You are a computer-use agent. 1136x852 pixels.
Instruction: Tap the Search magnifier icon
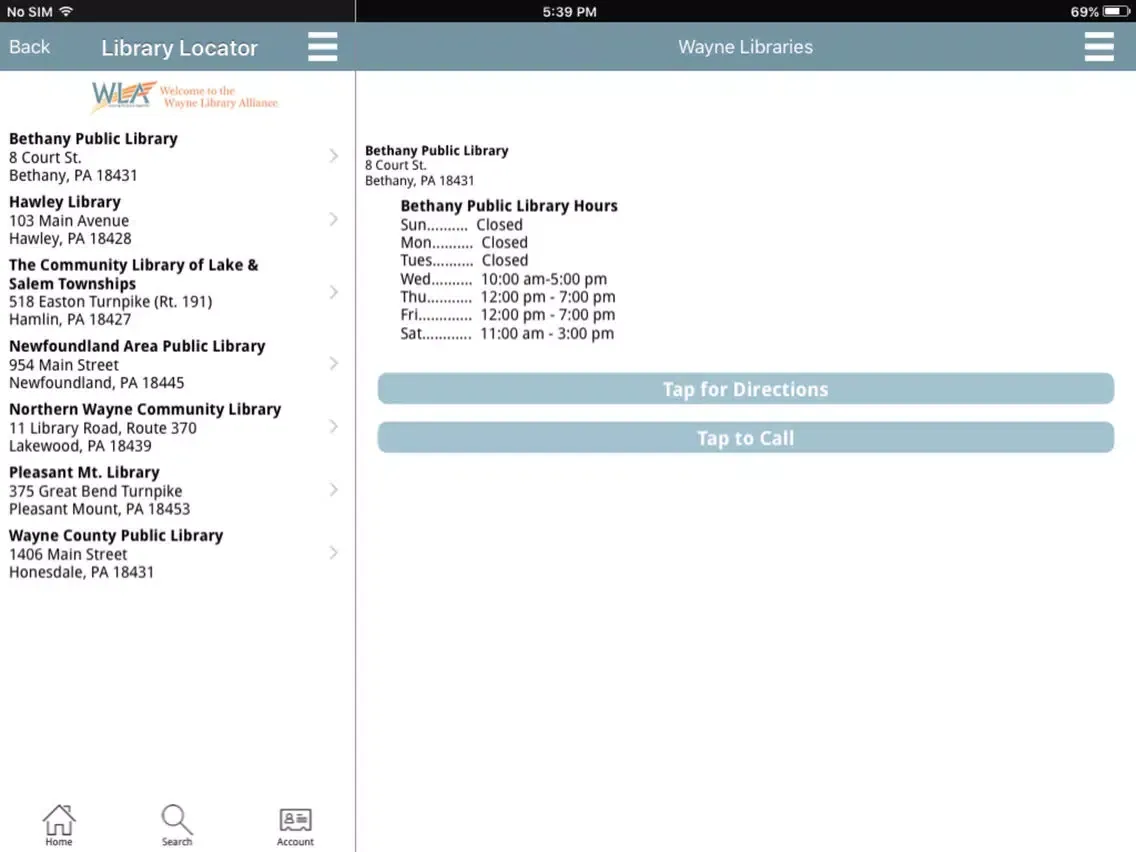(177, 825)
